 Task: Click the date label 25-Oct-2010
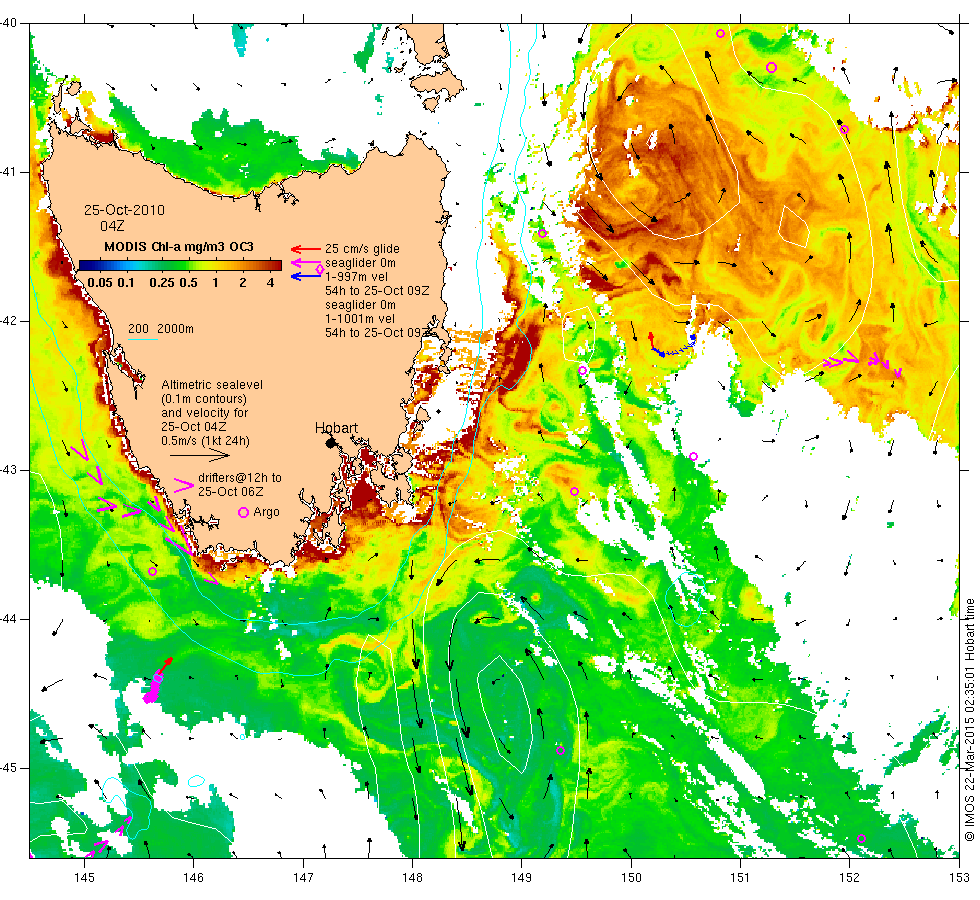[124, 210]
